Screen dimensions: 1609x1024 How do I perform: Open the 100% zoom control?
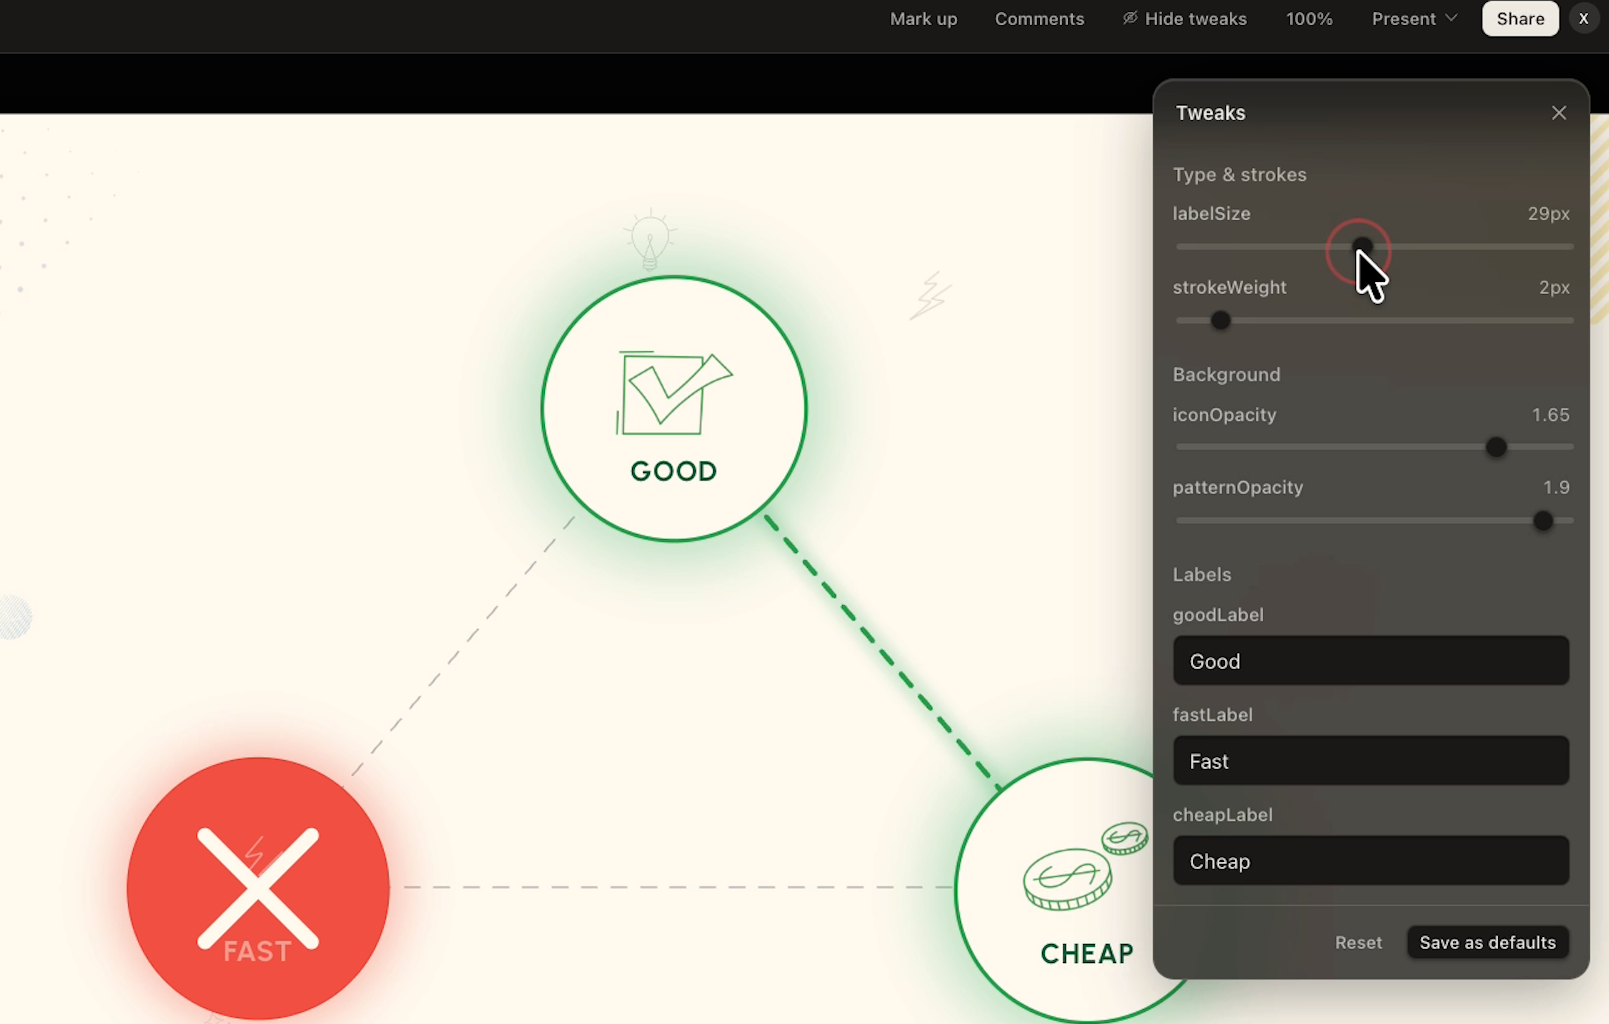1309,19
